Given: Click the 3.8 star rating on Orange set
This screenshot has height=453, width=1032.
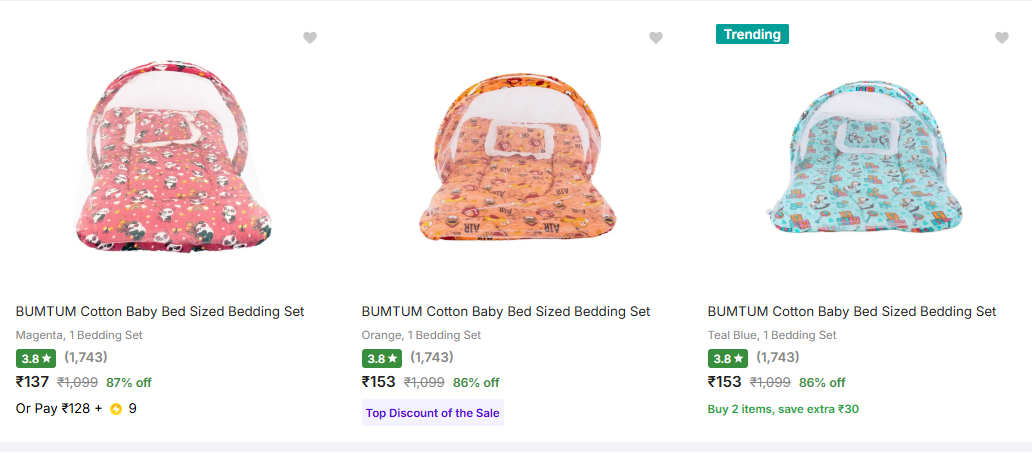Looking at the screenshot, I should pyautogui.click(x=381, y=358).
